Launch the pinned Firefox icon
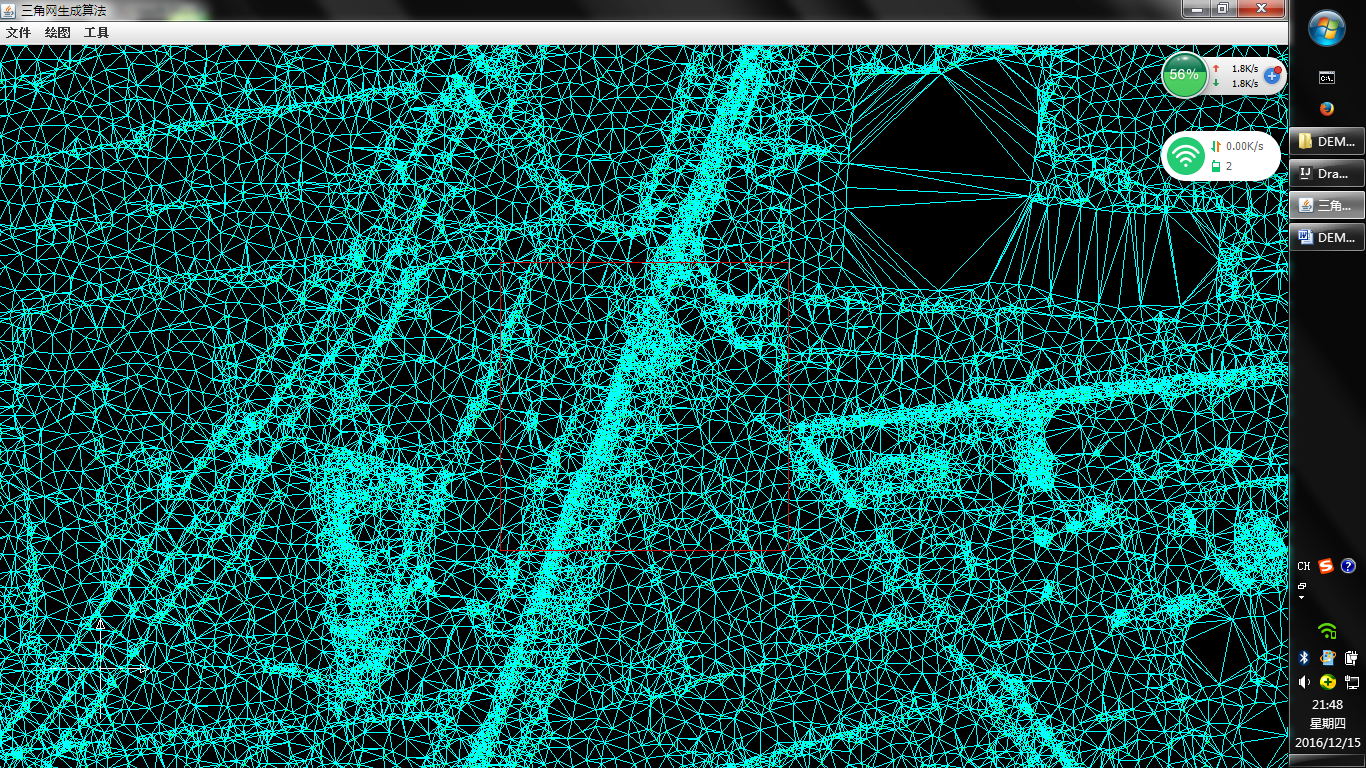This screenshot has height=768, width=1366. coord(1326,108)
